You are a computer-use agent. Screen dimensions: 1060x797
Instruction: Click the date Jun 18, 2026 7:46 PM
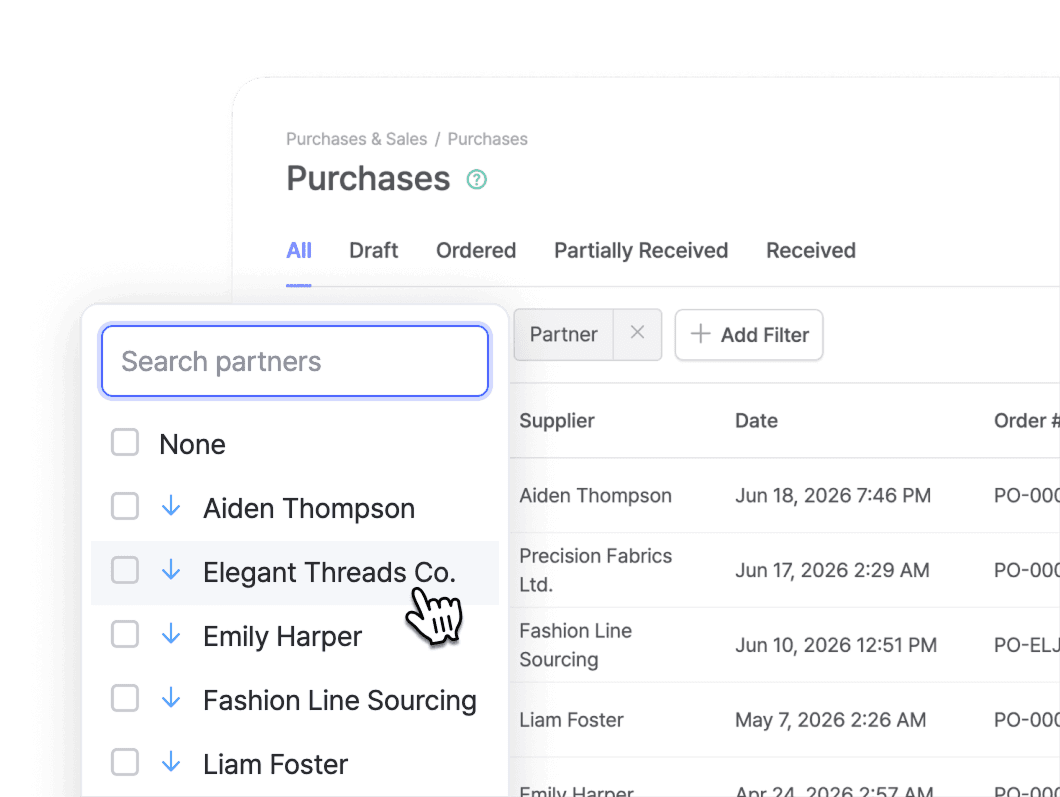point(833,496)
